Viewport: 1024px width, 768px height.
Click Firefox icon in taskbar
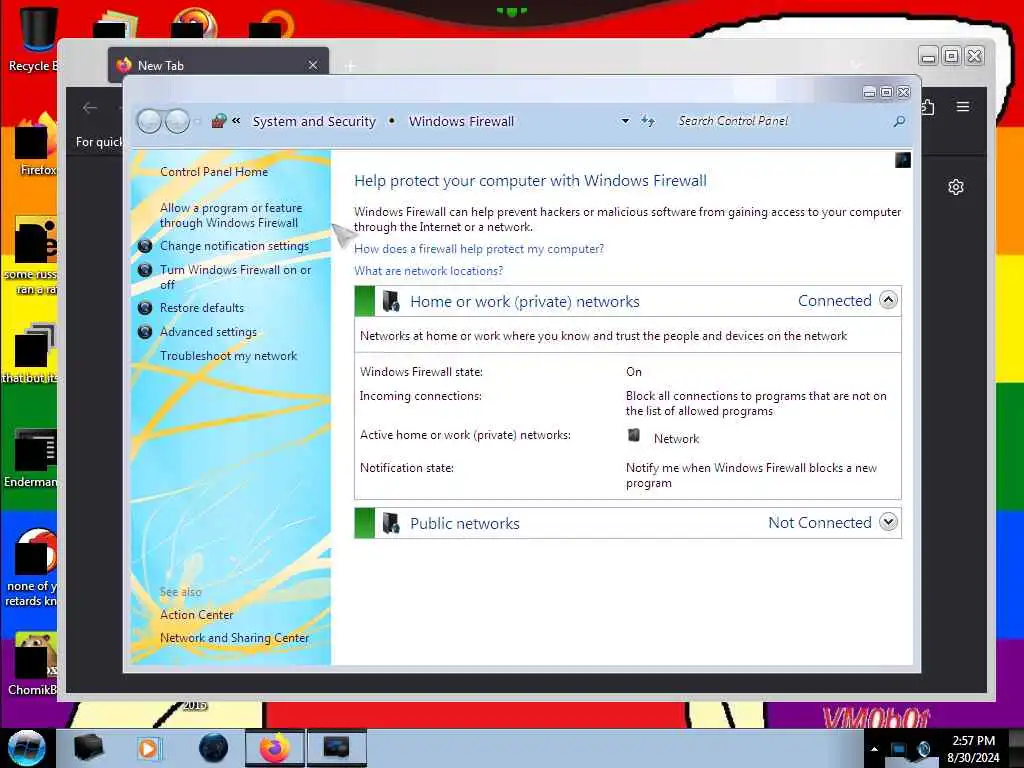[x=275, y=748]
